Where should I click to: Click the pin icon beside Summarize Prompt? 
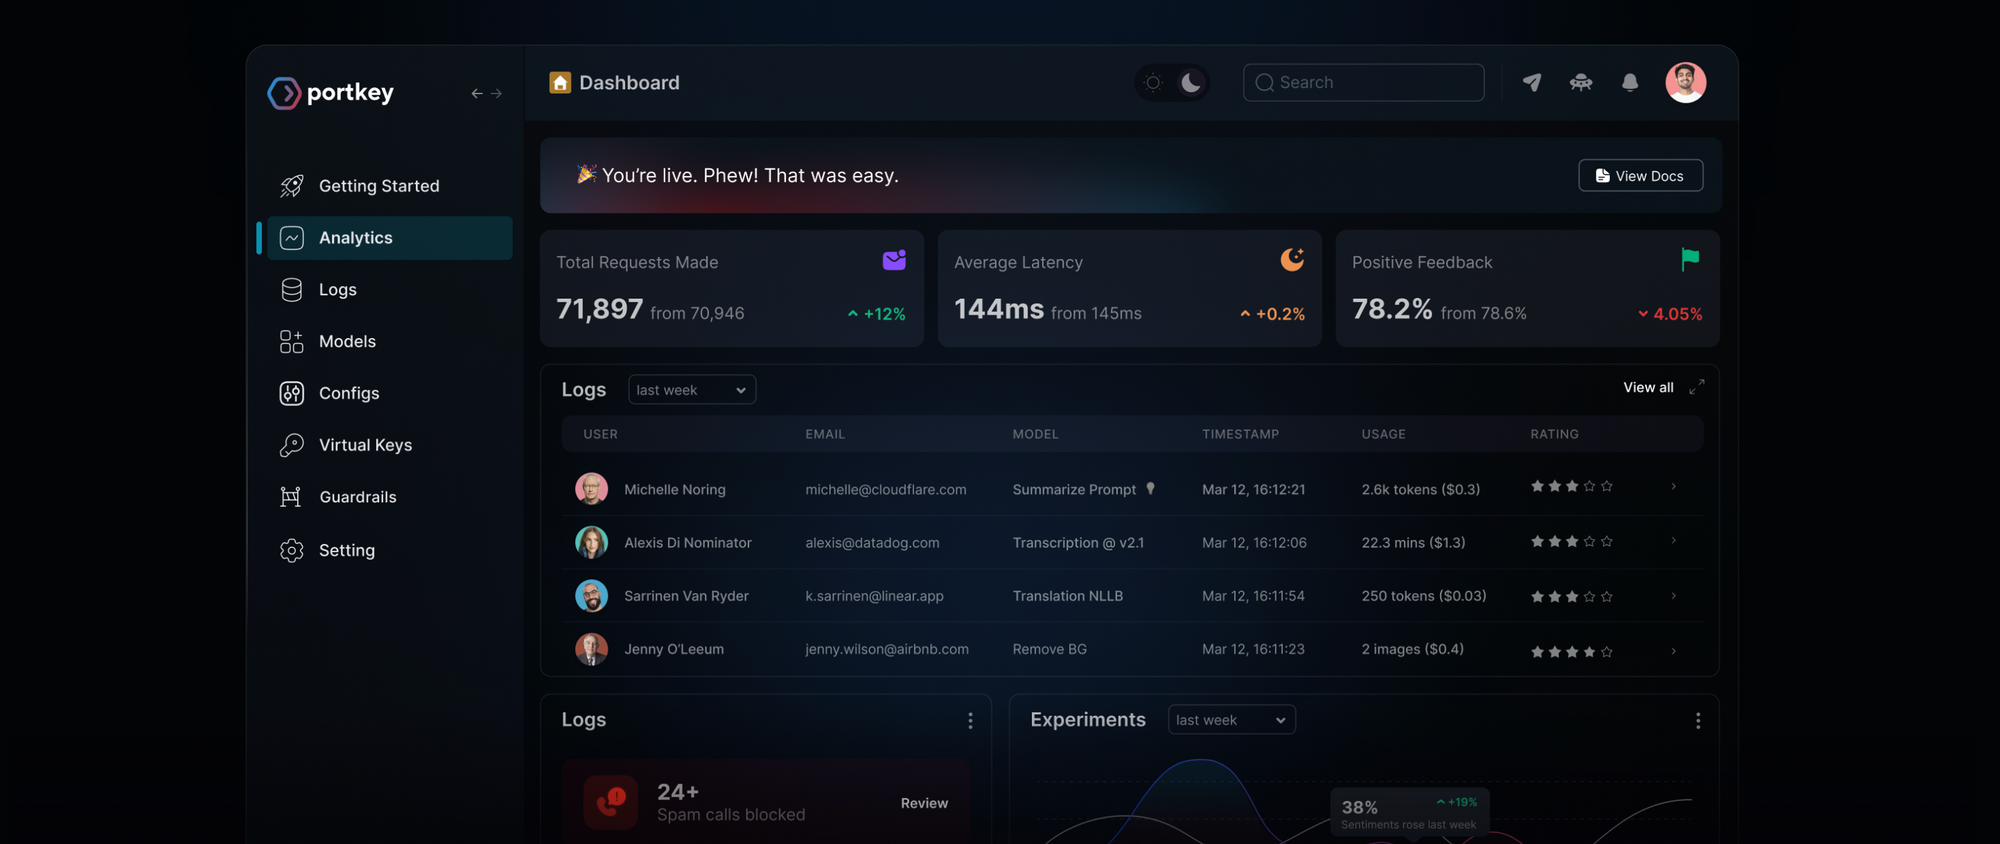(x=1150, y=489)
